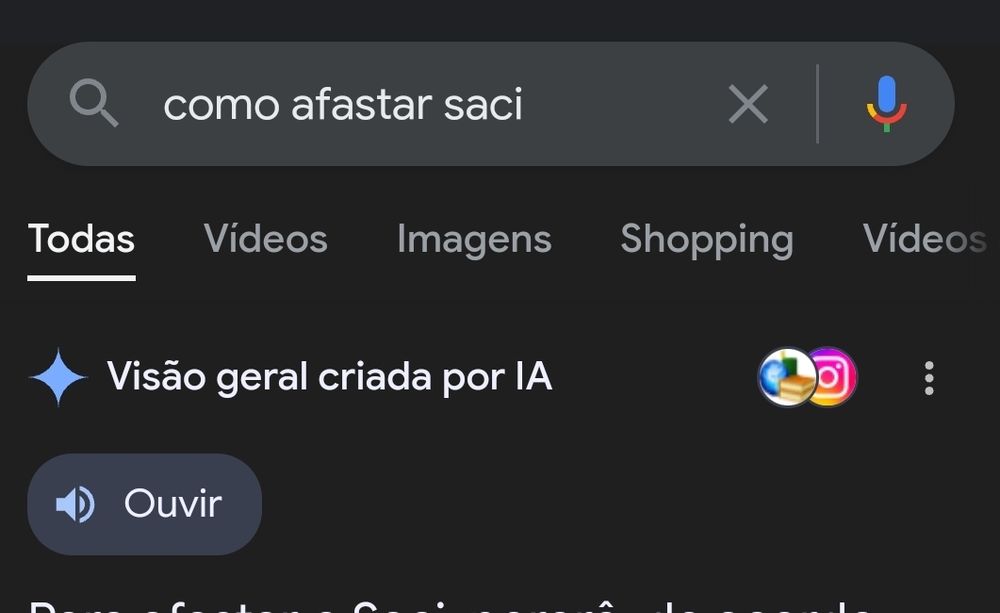The height and width of the screenshot is (613, 1000).
Task: Clear the search query using the X icon
Action: tap(748, 103)
